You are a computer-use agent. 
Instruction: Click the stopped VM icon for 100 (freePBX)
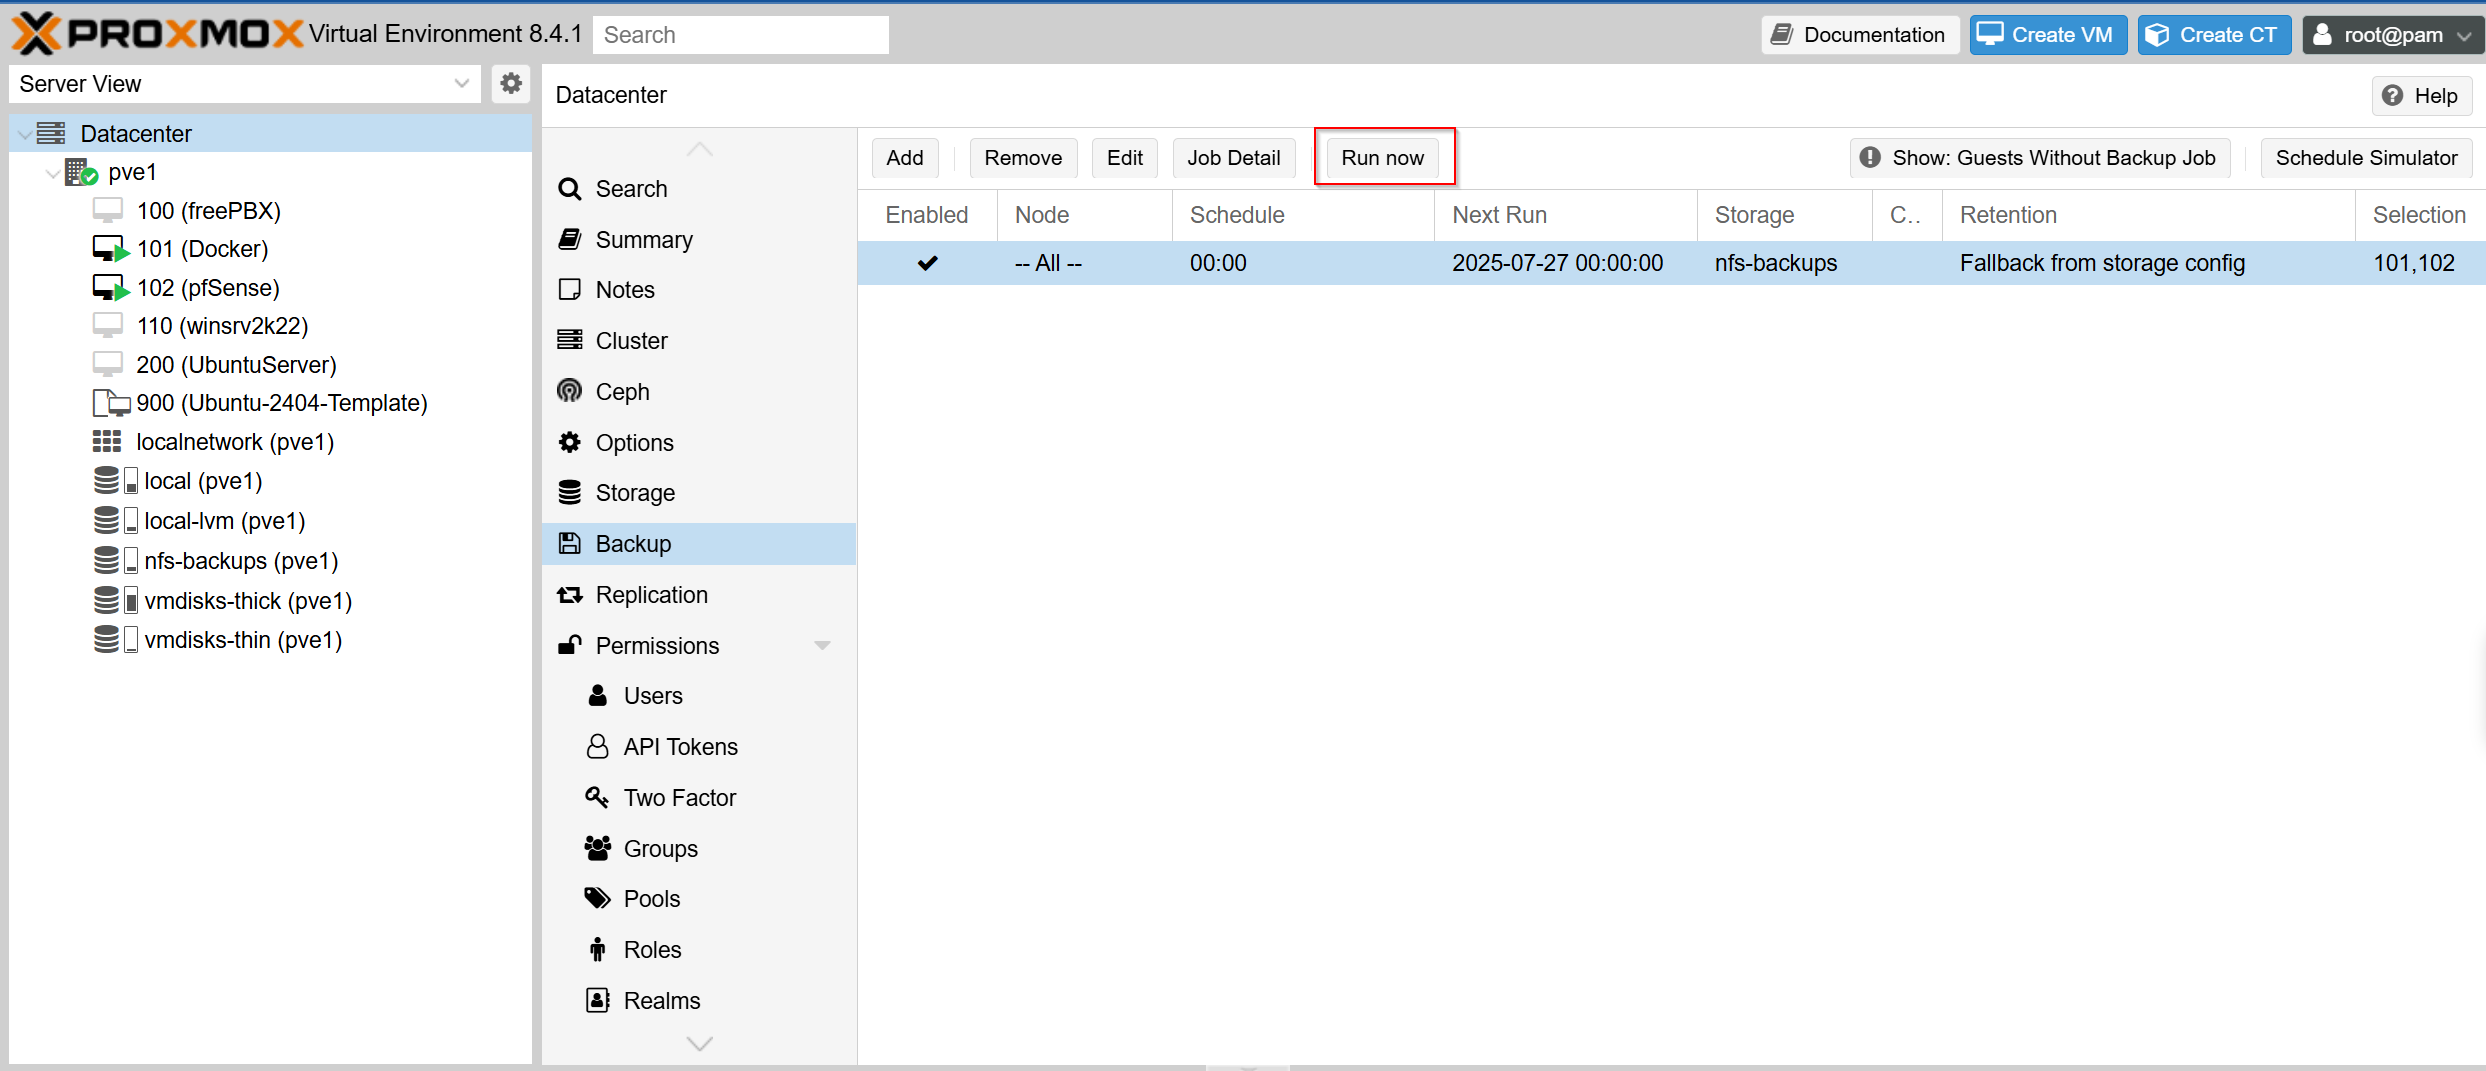(108, 211)
